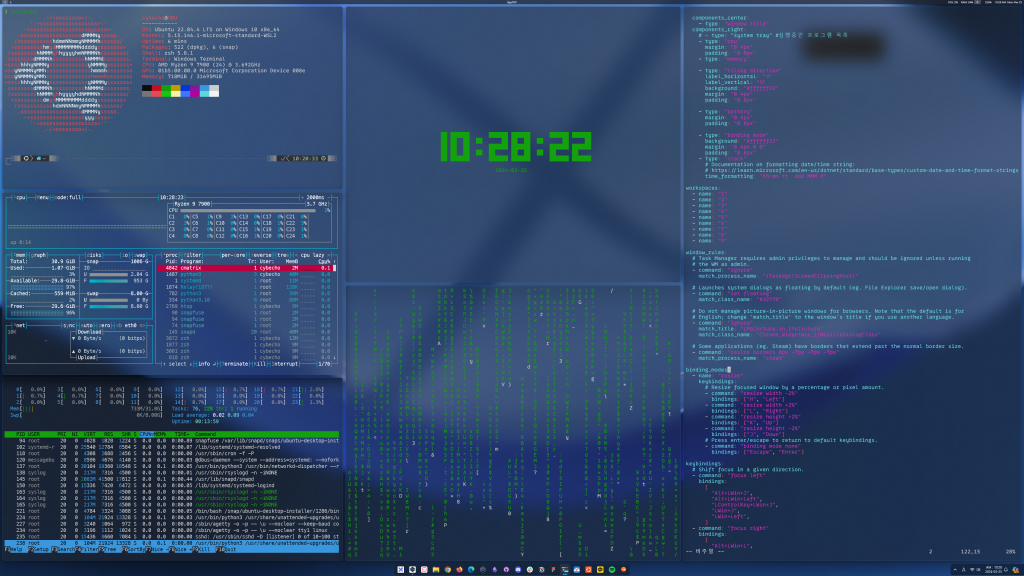Open the yellow KakaoTalk taskbar icon
Image resolution: width=1024 pixels, height=576 pixels.
click(x=600, y=569)
